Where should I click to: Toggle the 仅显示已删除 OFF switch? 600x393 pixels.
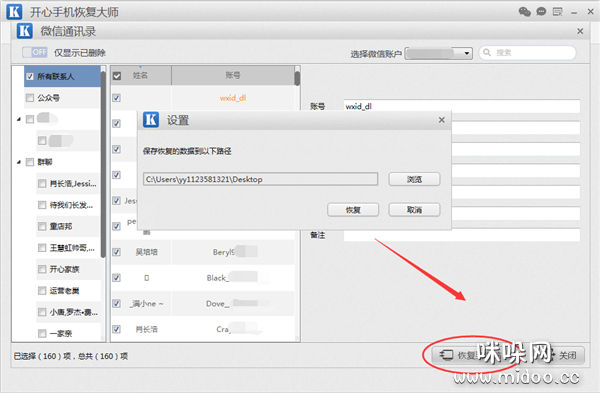click(35, 52)
